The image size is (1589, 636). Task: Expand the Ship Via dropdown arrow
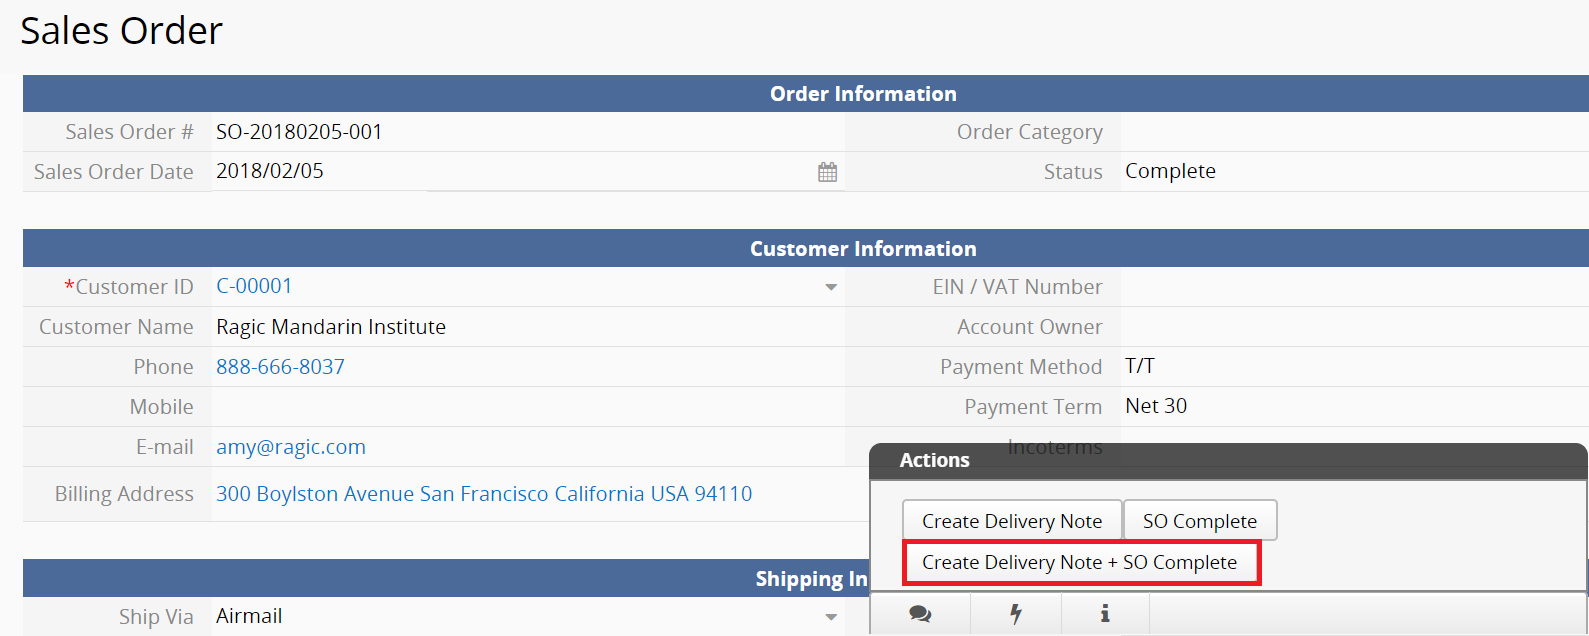[x=831, y=617]
